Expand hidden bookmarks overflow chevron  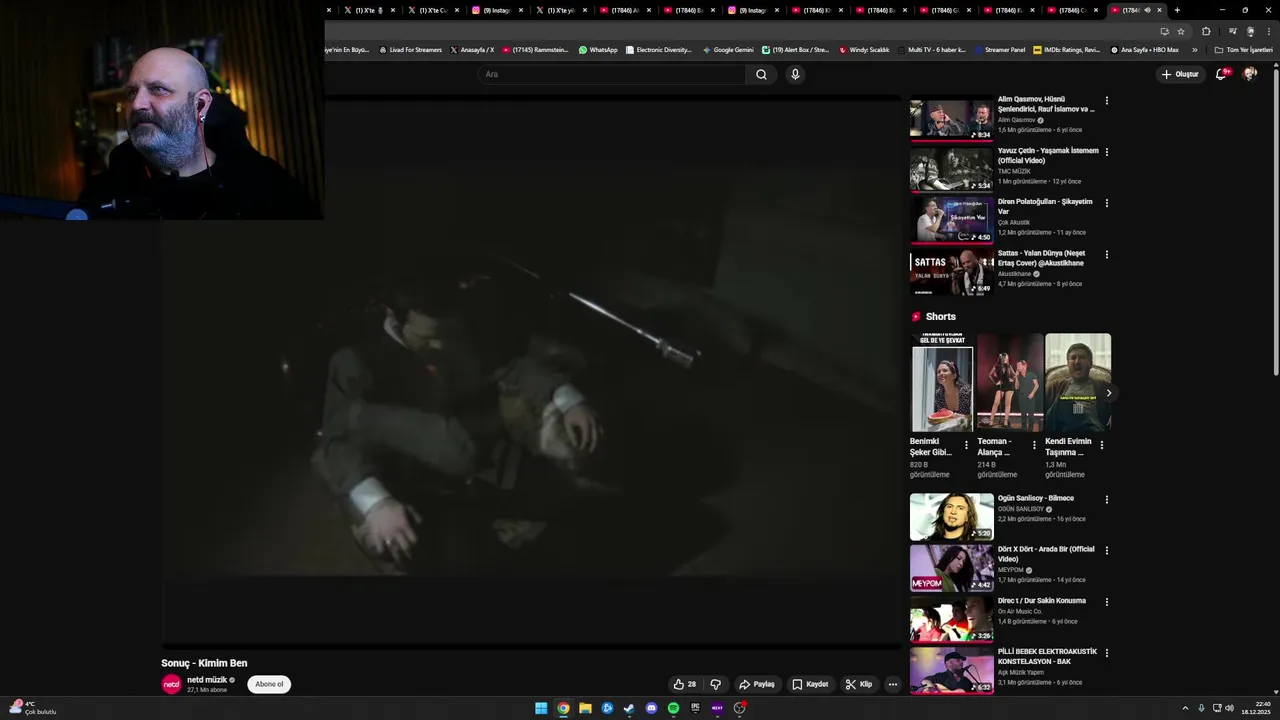(x=1194, y=50)
